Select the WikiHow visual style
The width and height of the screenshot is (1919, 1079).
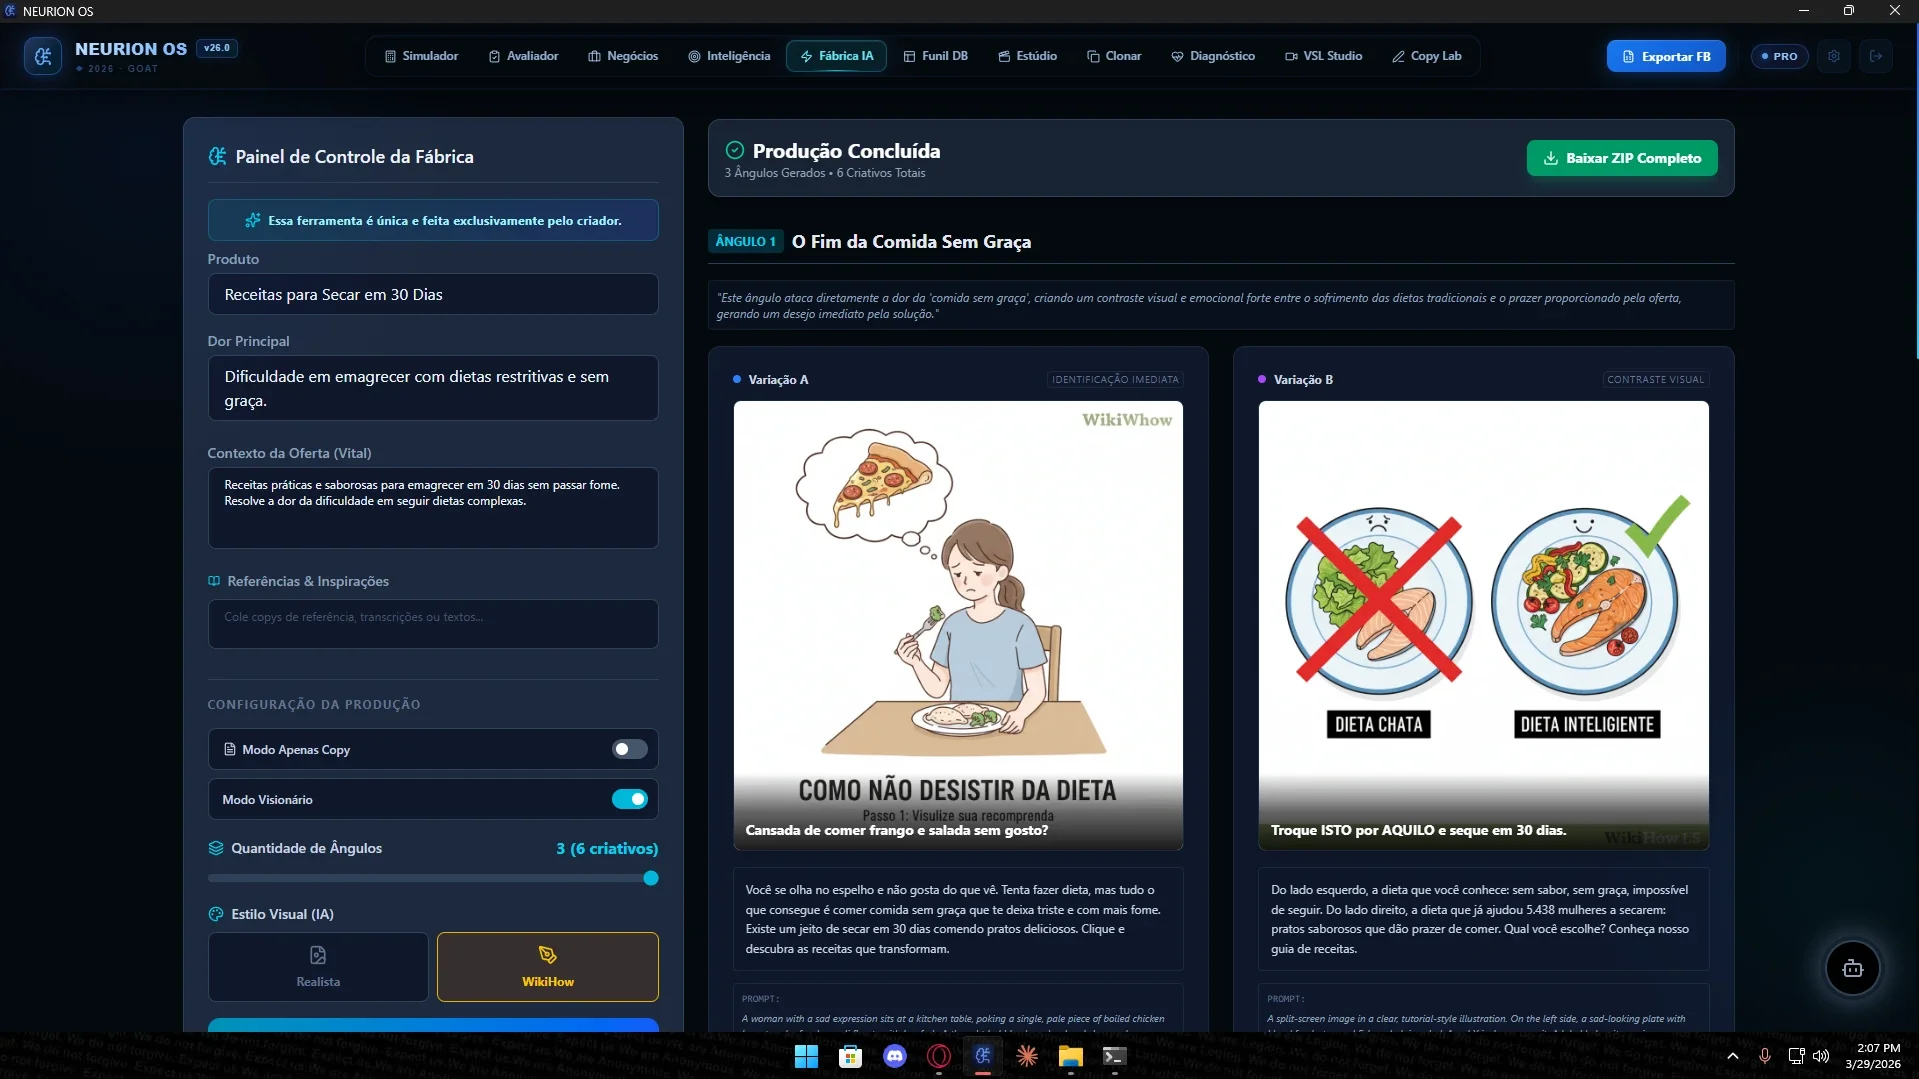click(x=547, y=967)
